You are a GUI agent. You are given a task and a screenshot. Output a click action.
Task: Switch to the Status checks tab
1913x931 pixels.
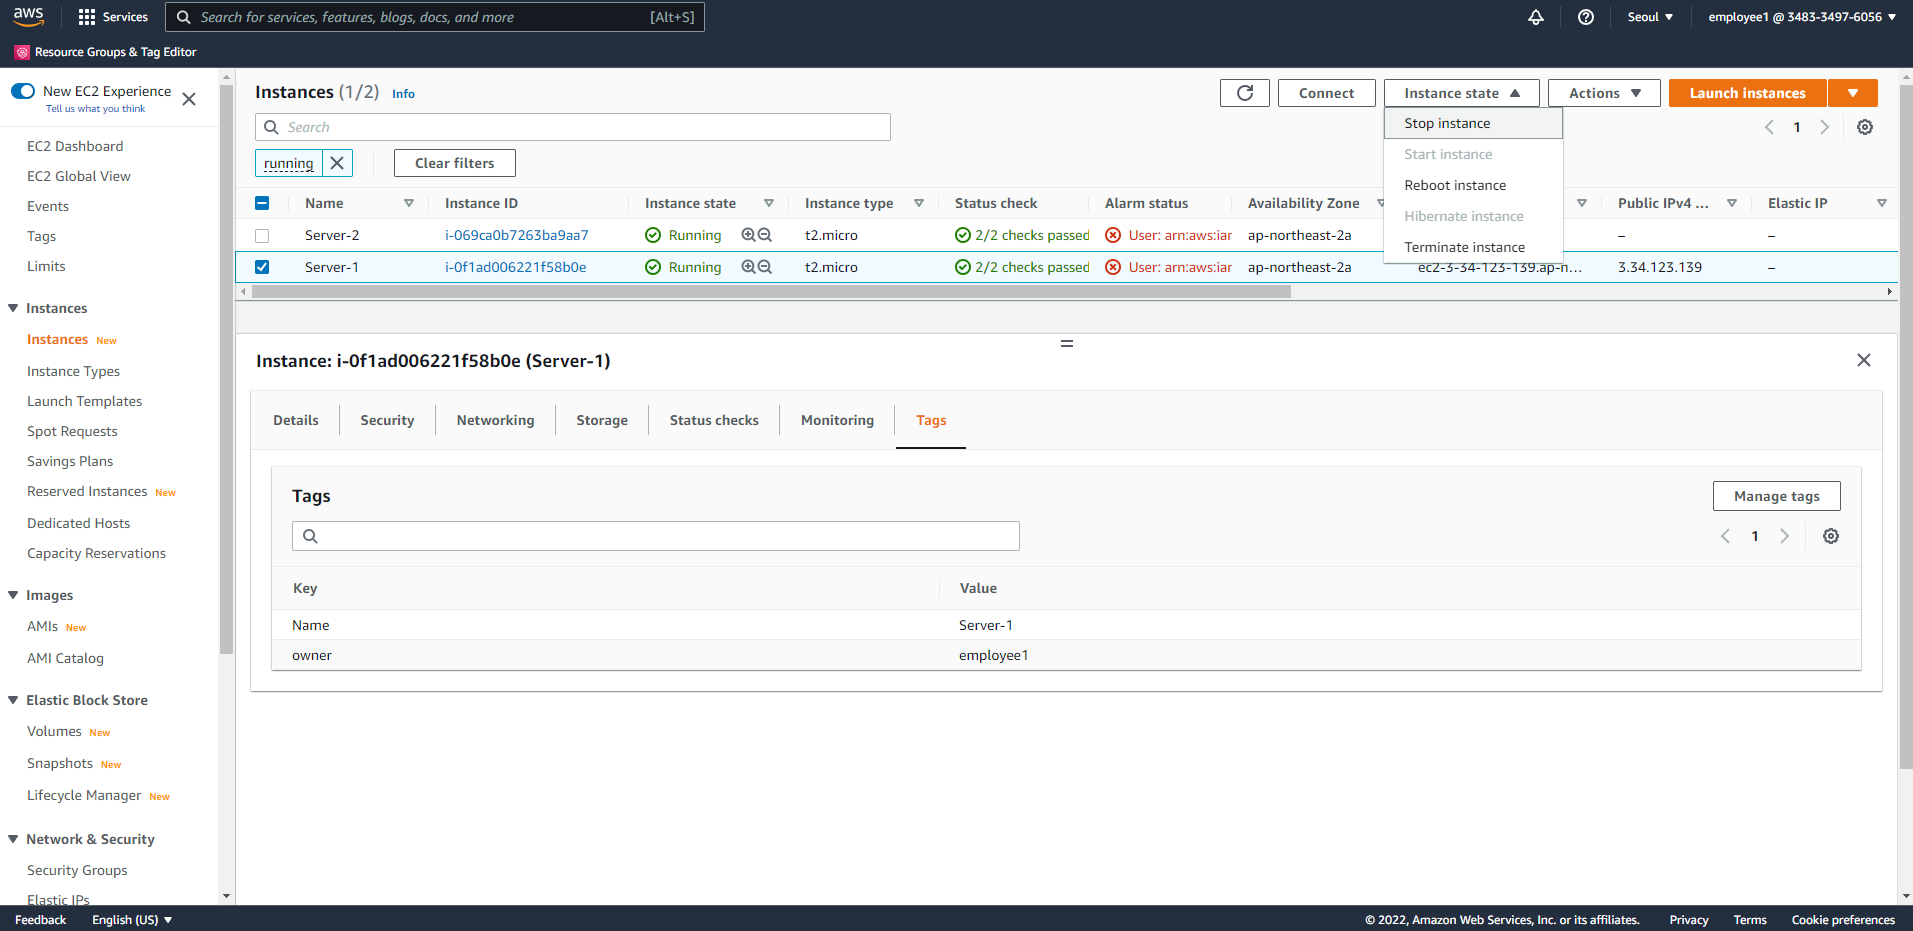click(x=714, y=420)
